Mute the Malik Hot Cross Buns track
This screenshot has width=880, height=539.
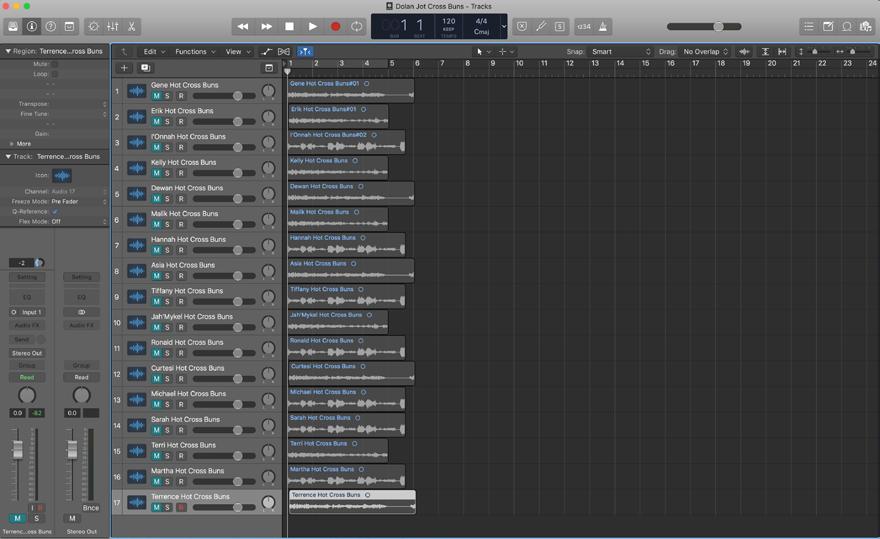pyautogui.click(x=156, y=225)
